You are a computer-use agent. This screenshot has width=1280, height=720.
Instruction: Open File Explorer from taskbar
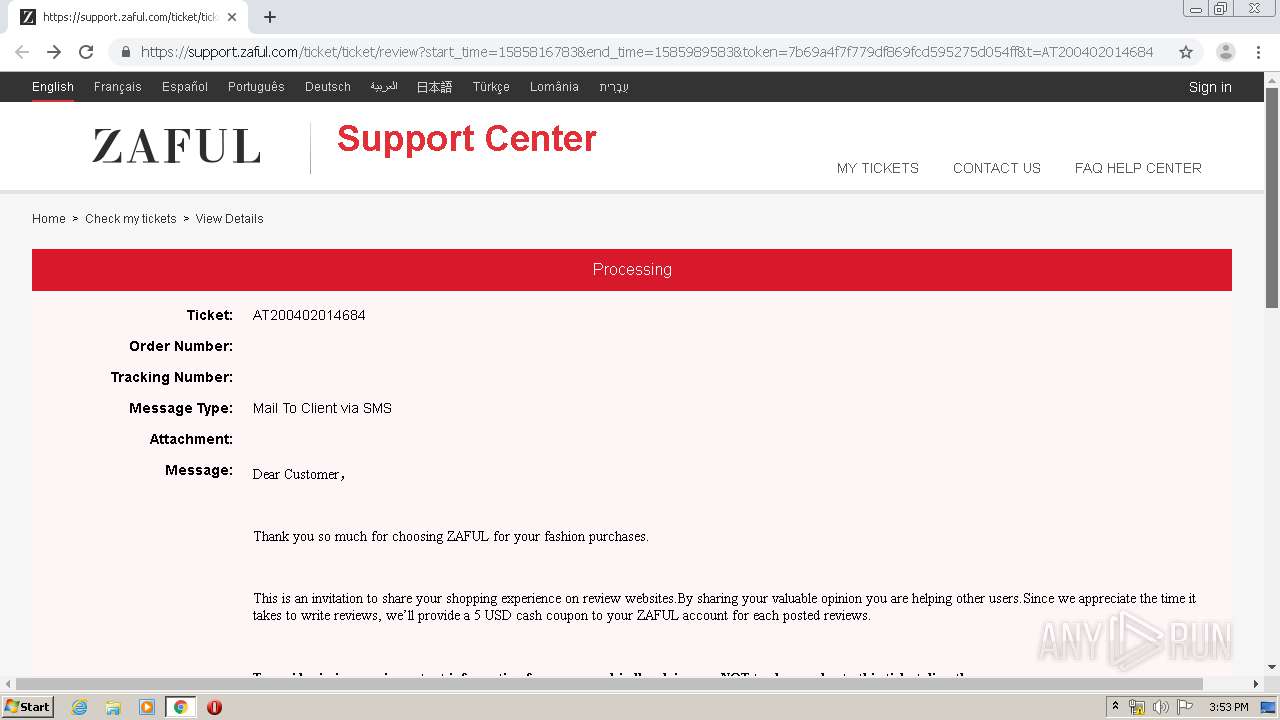click(x=113, y=707)
